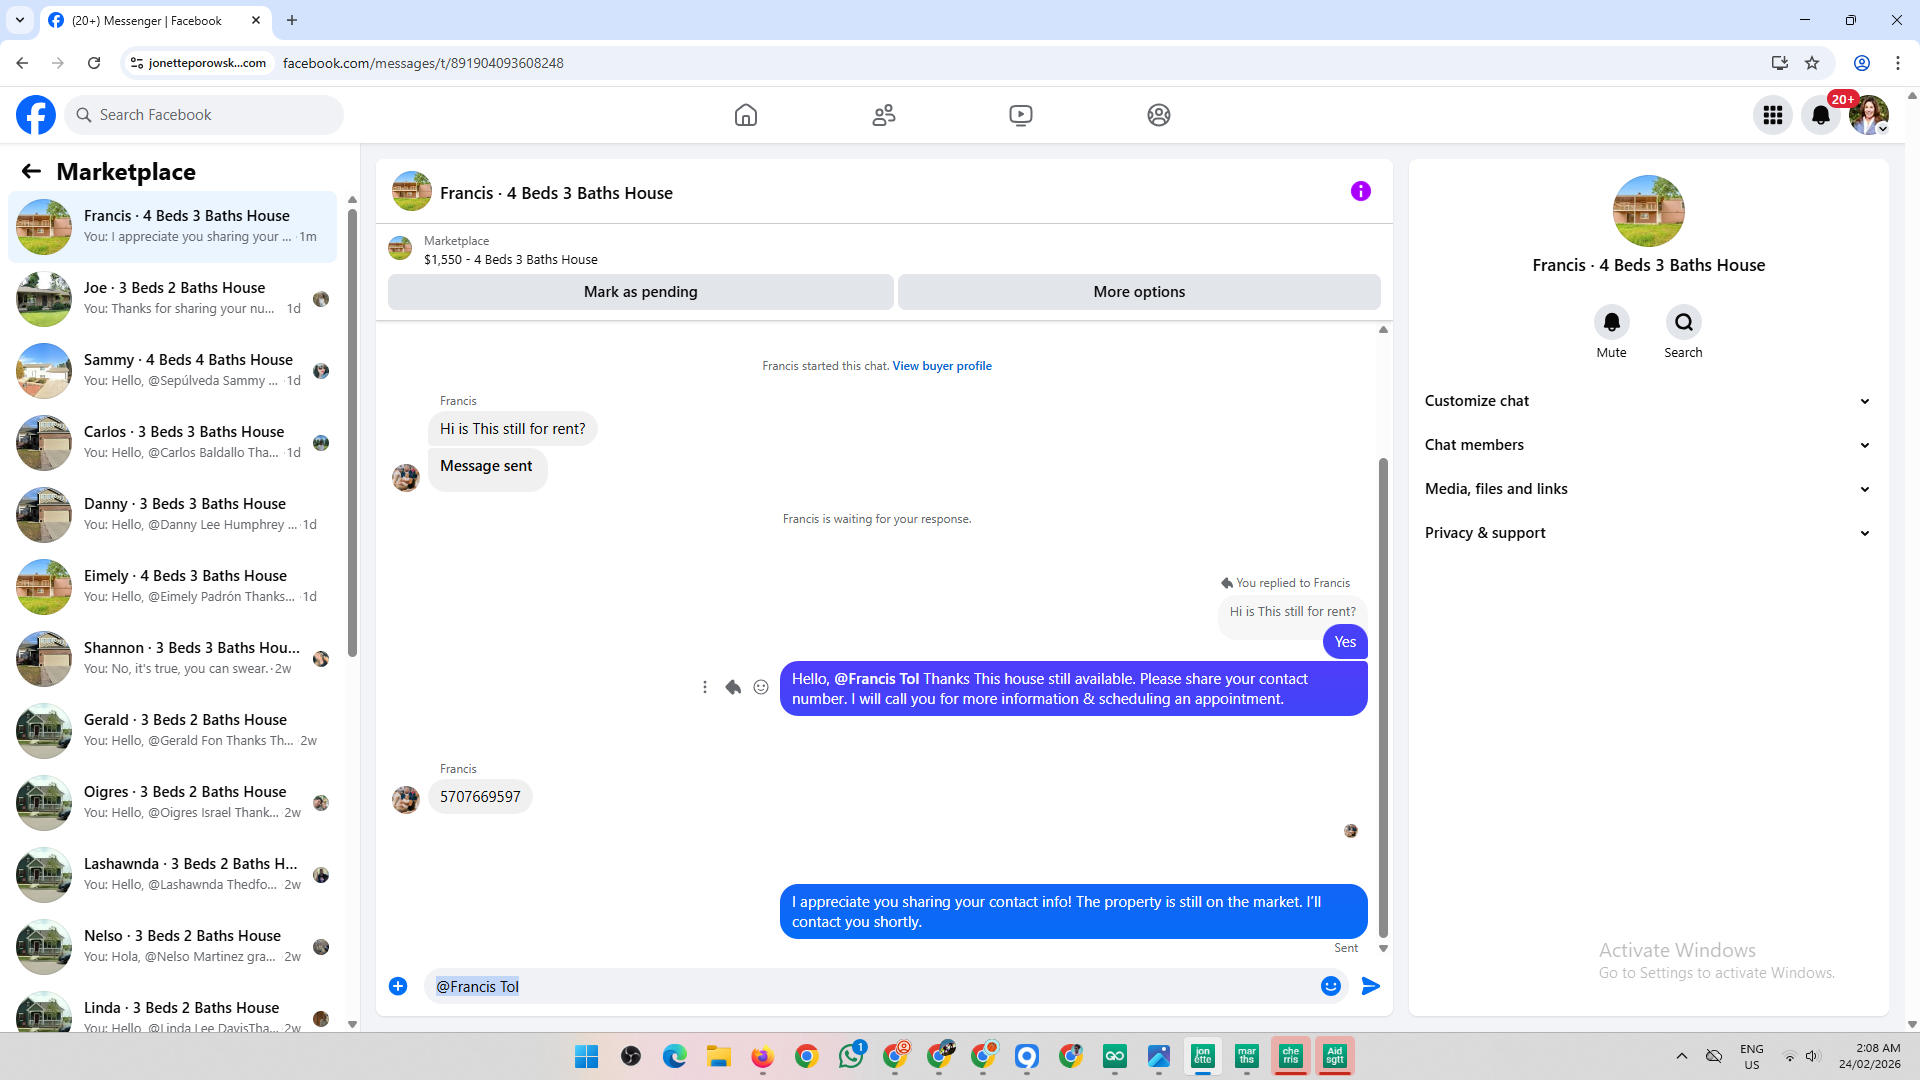1920x1080 pixels.
Task: Click the purple conversation info icon
Action: [x=1360, y=191]
